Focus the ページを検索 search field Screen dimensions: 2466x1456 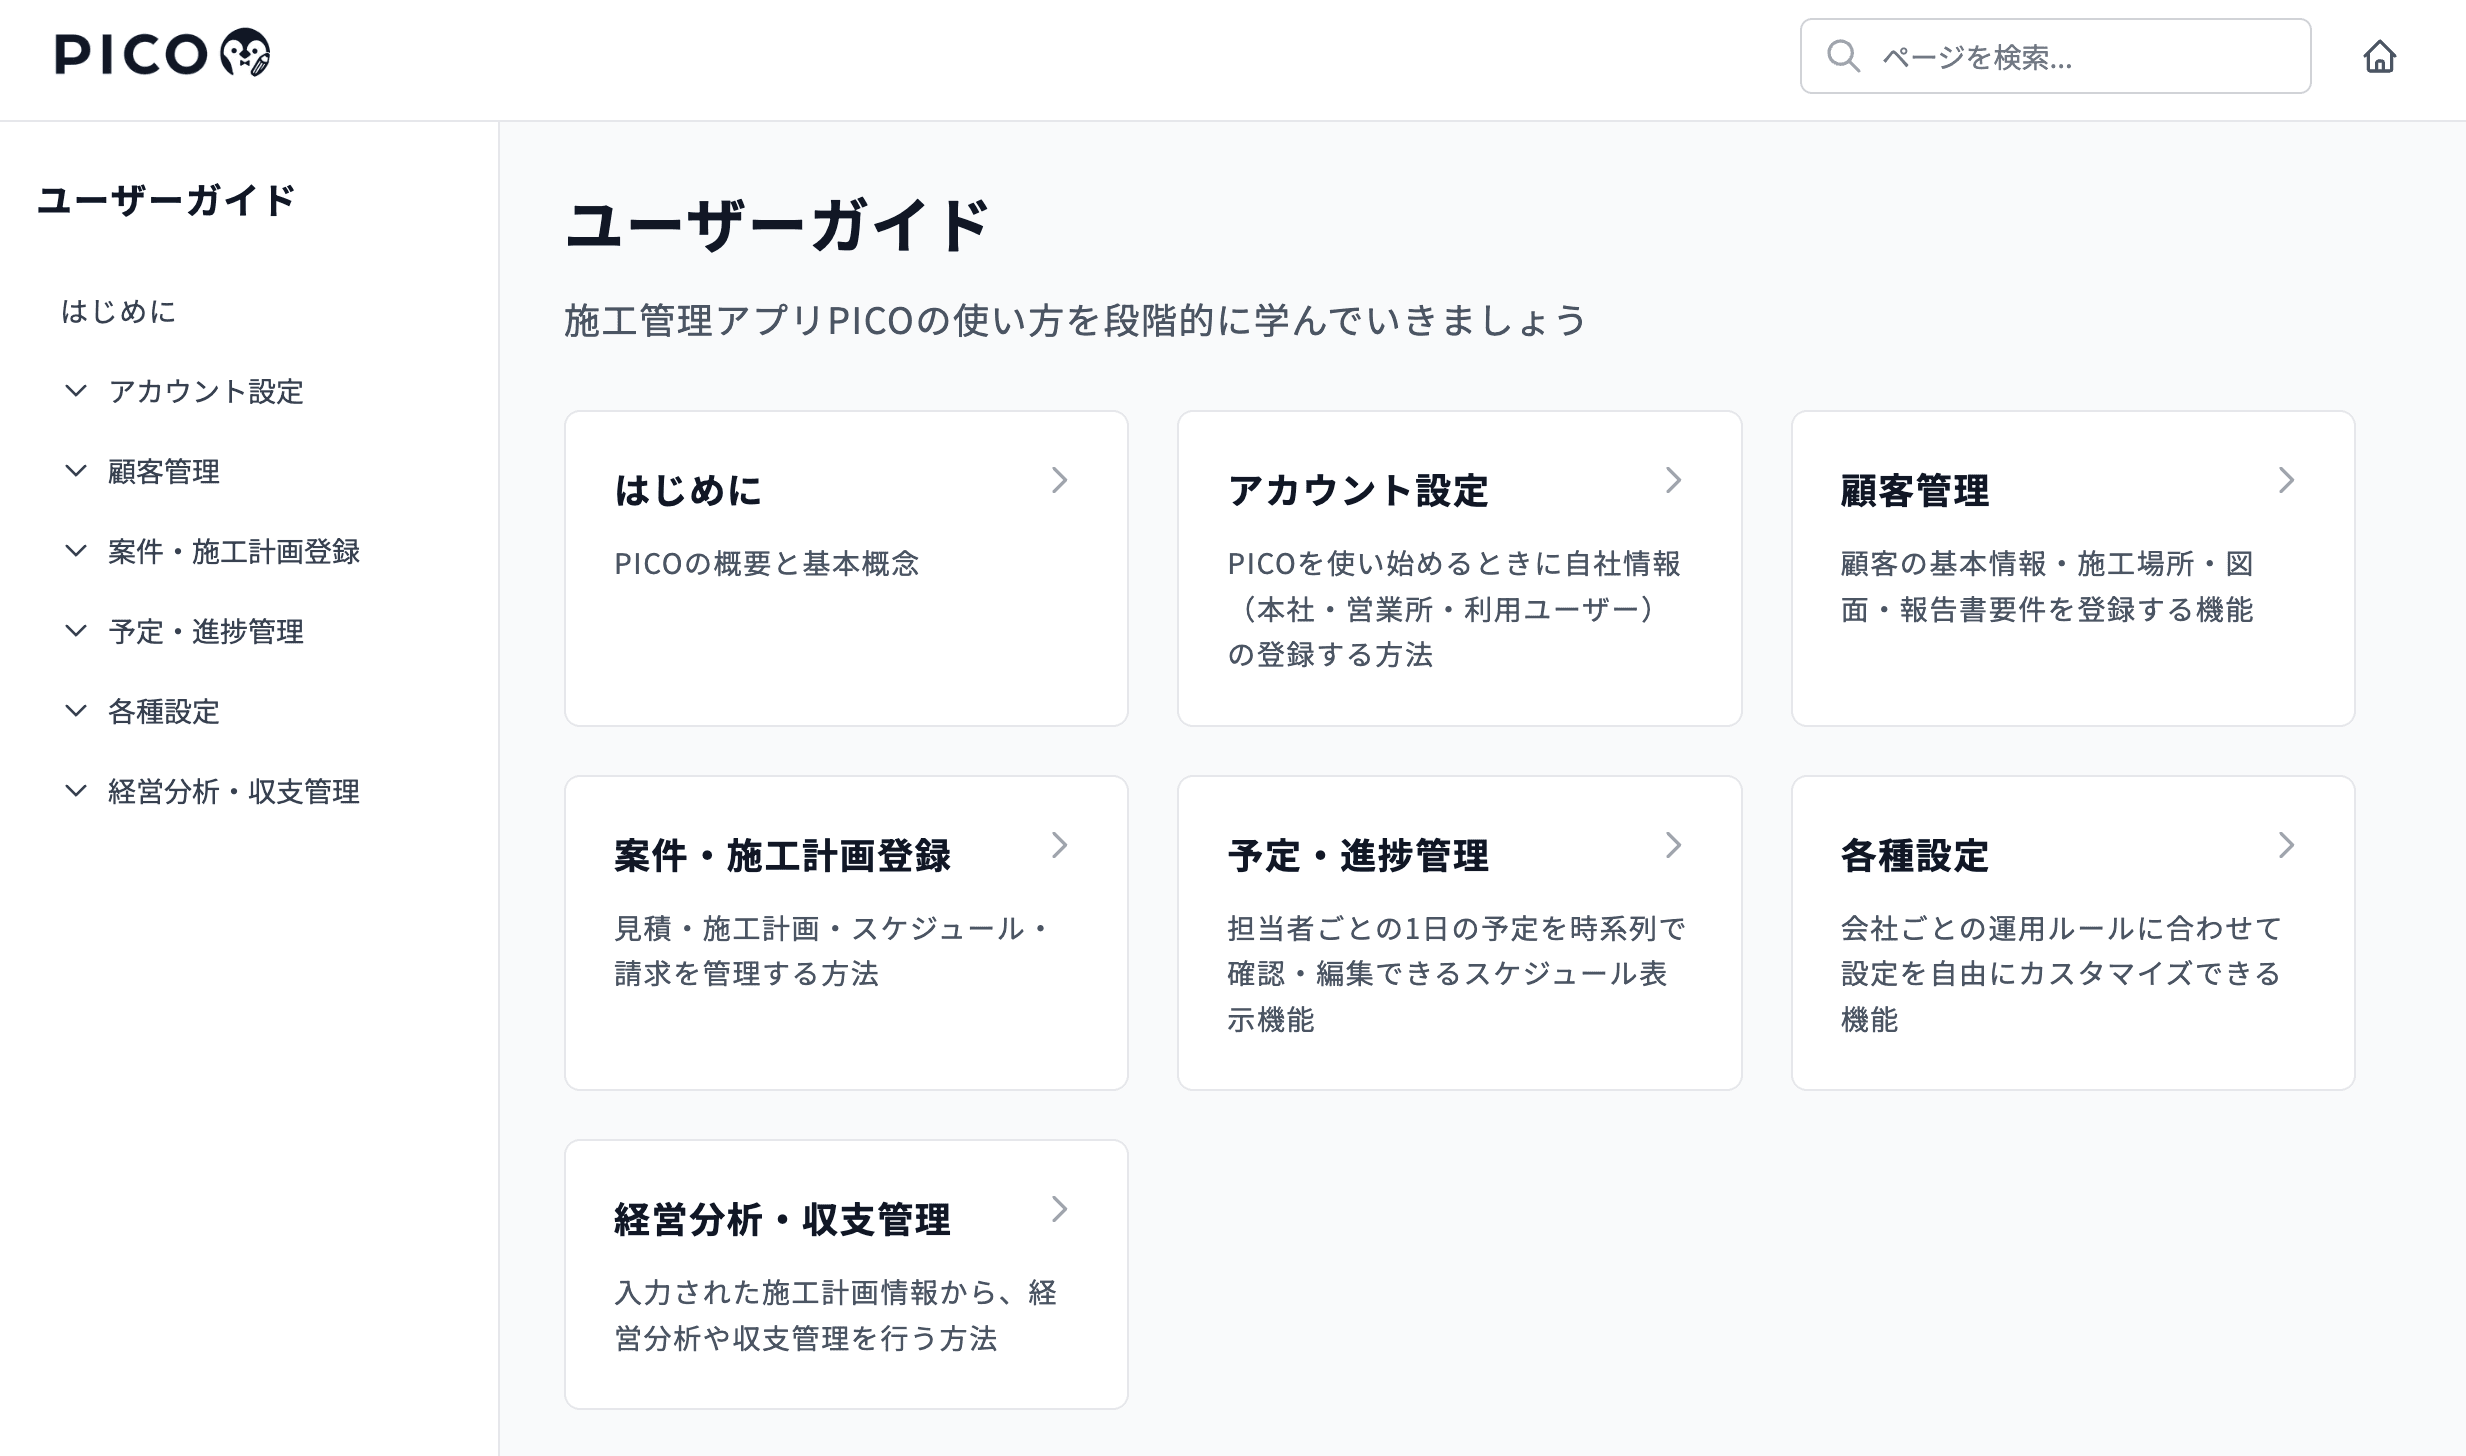[x=2055, y=56]
